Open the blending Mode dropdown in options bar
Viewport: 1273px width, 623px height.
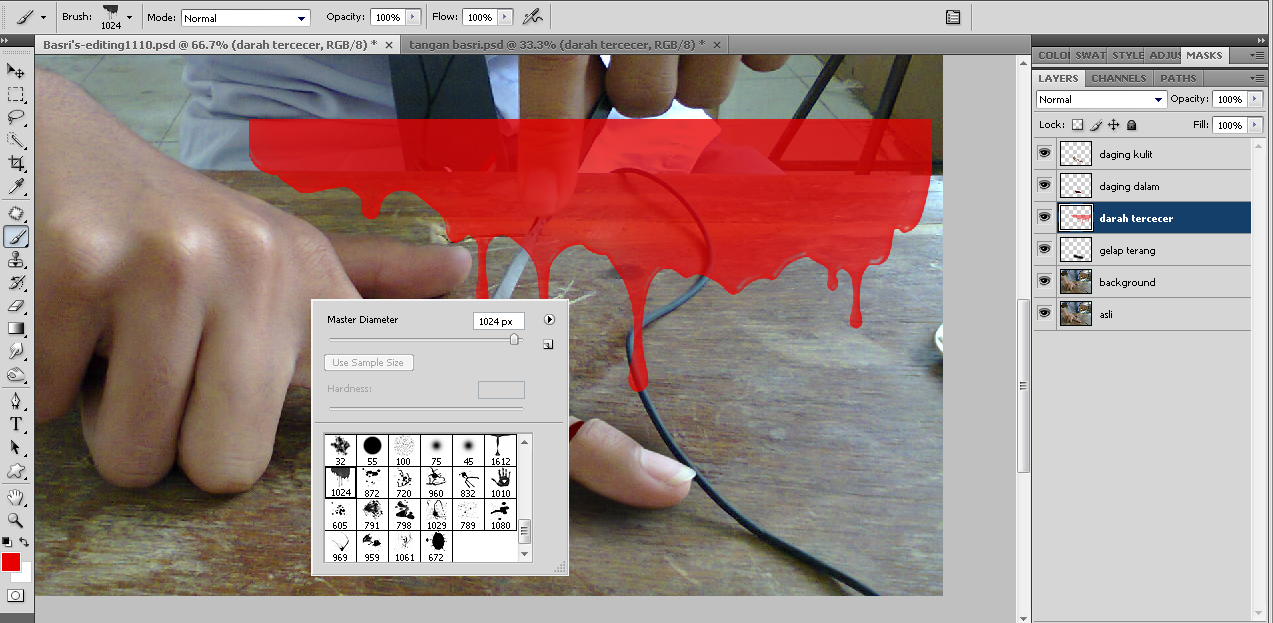(x=245, y=17)
